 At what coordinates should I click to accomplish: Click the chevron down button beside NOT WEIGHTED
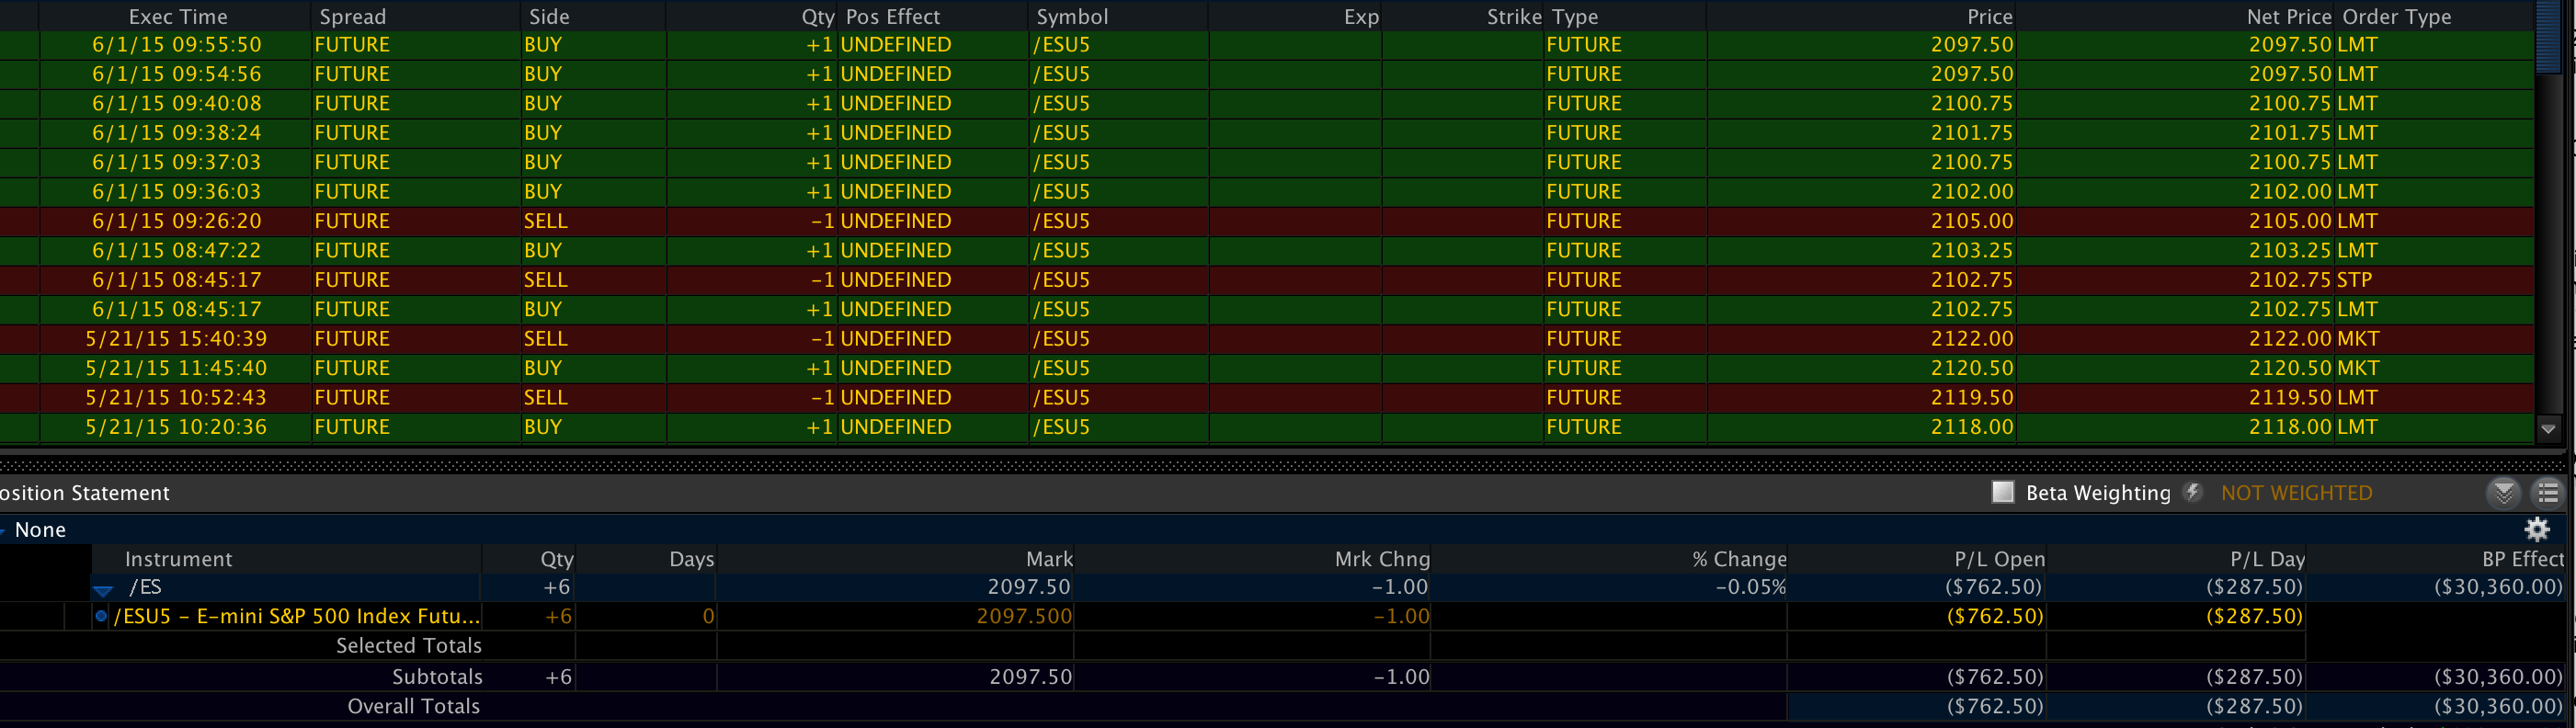(2503, 493)
